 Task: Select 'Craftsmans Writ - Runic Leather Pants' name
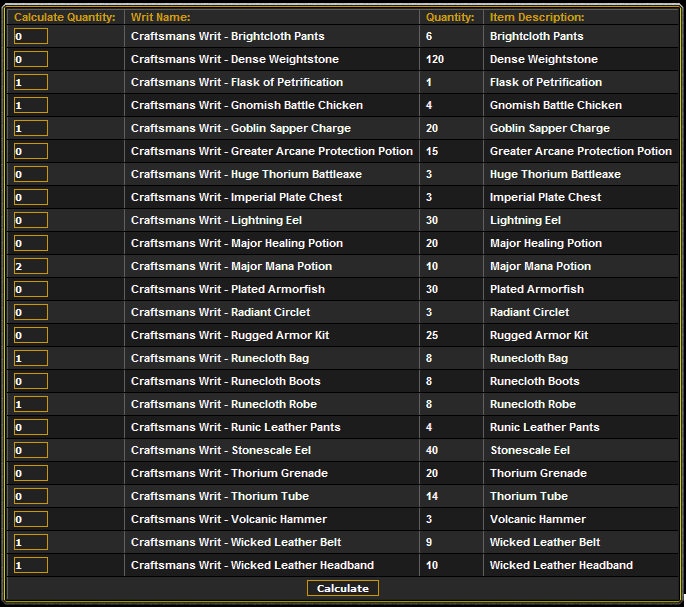(235, 427)
